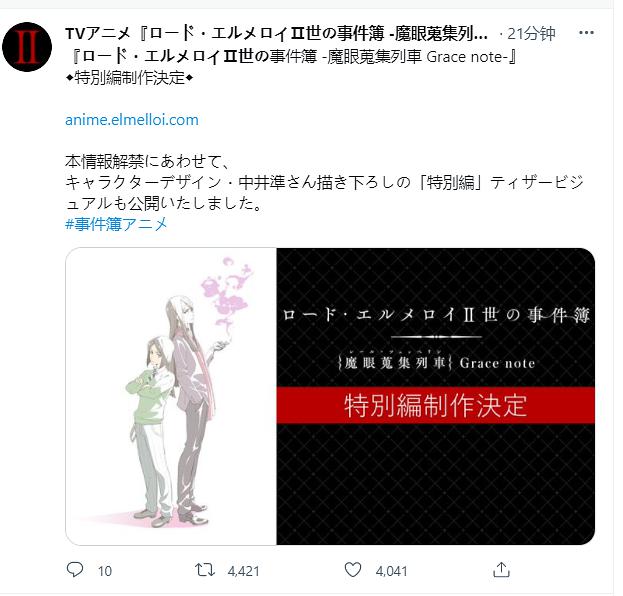Click the reply speech bubble icon

pos(75,570)
